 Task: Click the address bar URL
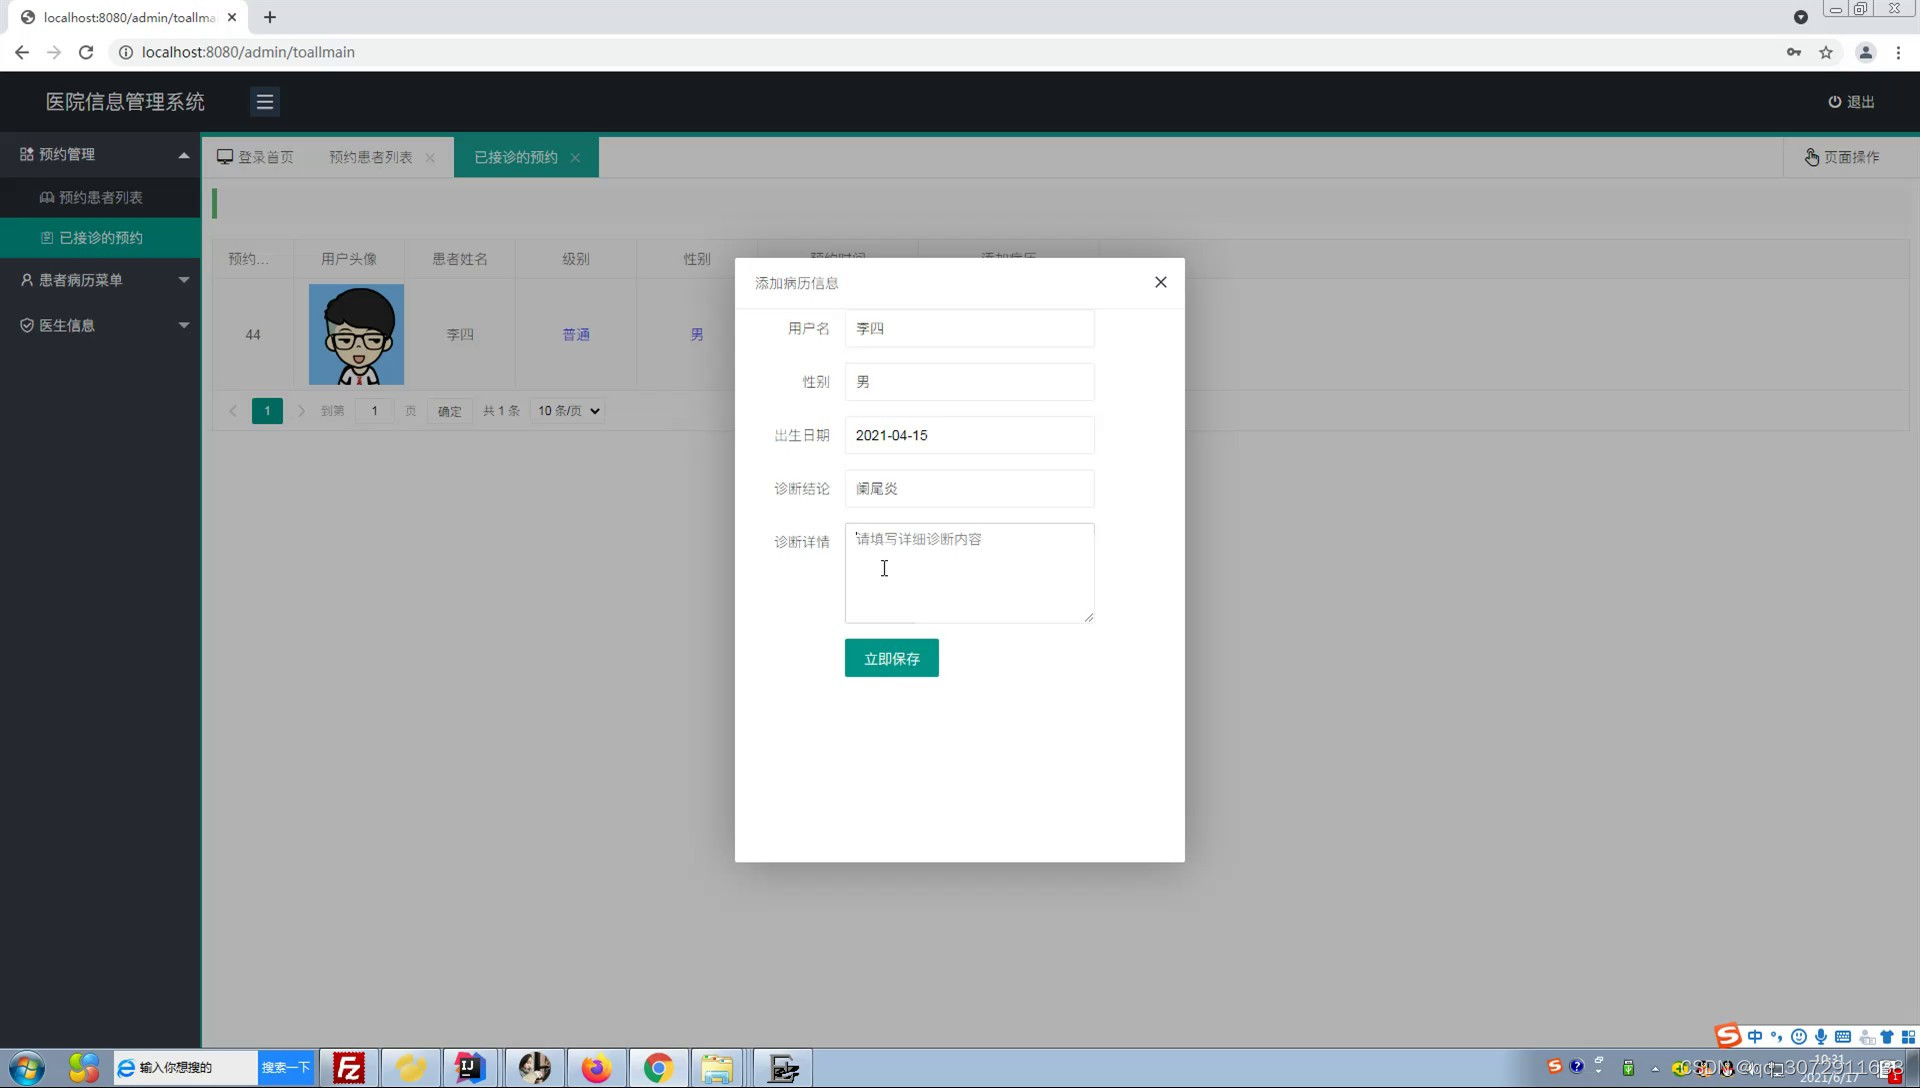coord(248,52)
